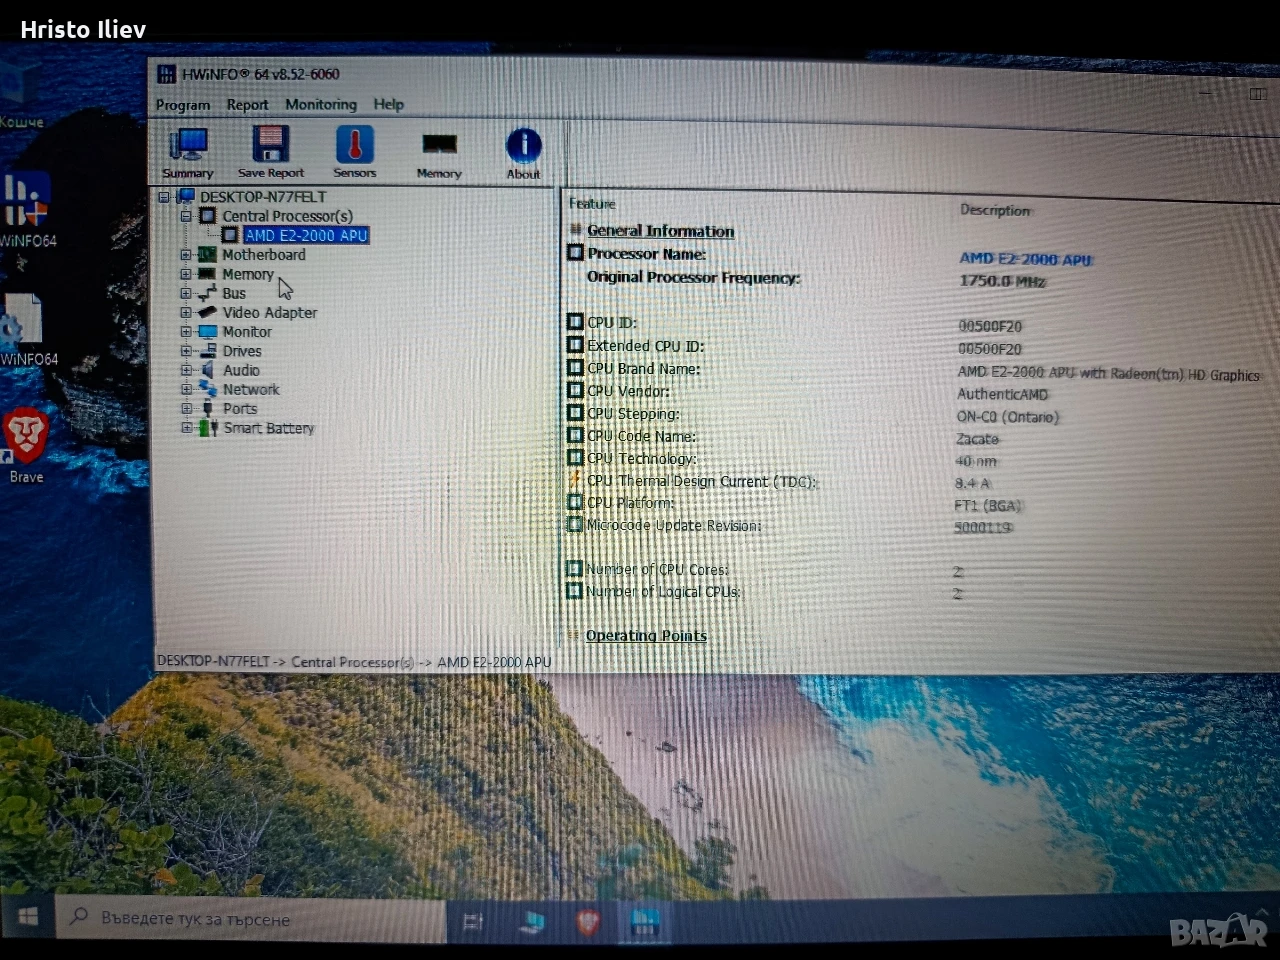Click the About info icon

coord(523,154)
